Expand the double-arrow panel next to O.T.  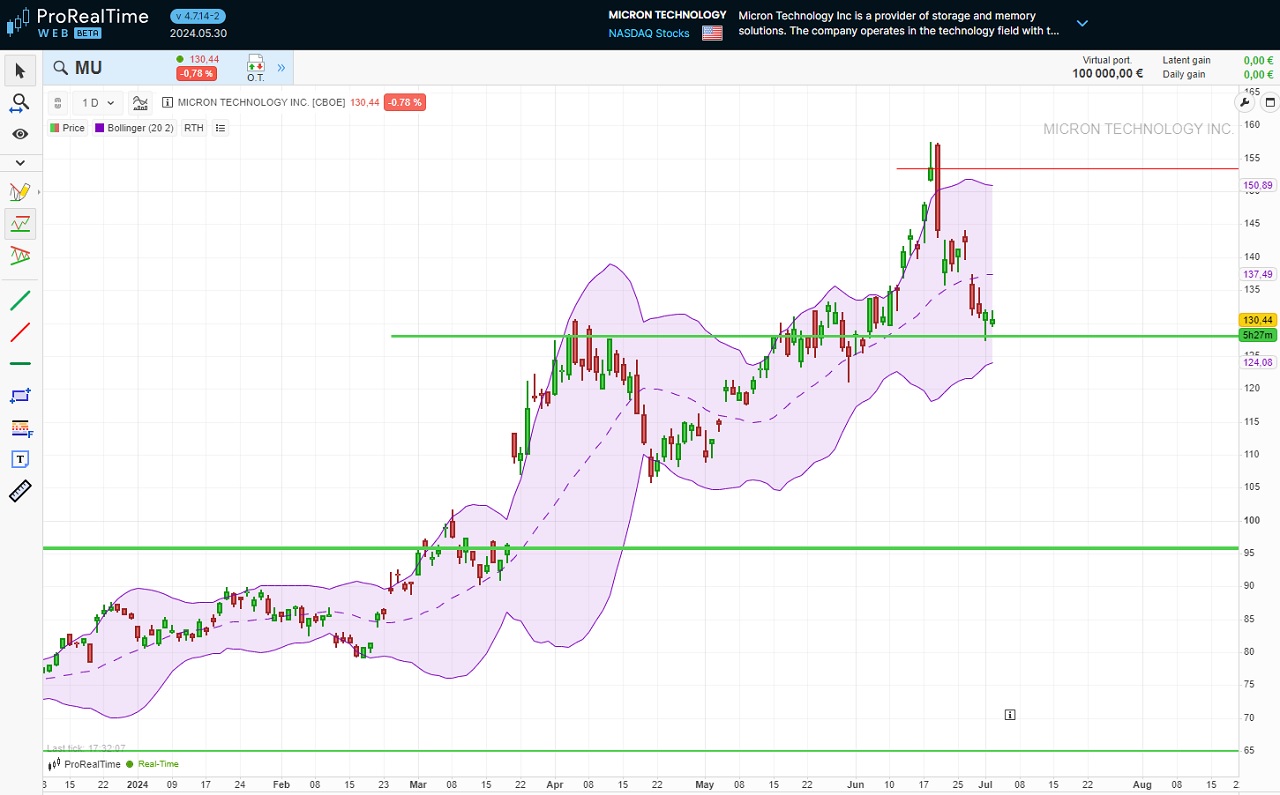pyautogui.click(x=281, y=68)
